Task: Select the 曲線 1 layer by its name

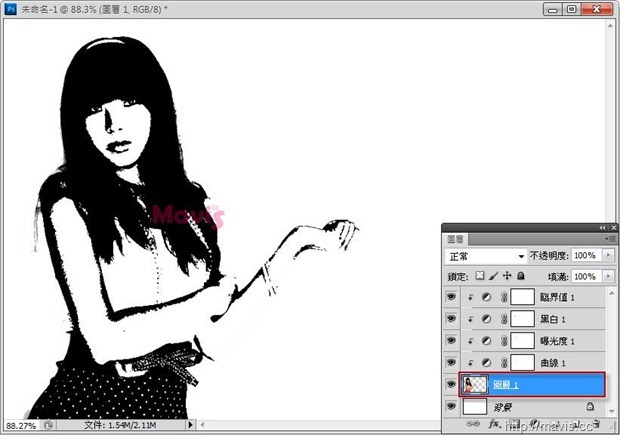Action: click(x=553, y=363)
